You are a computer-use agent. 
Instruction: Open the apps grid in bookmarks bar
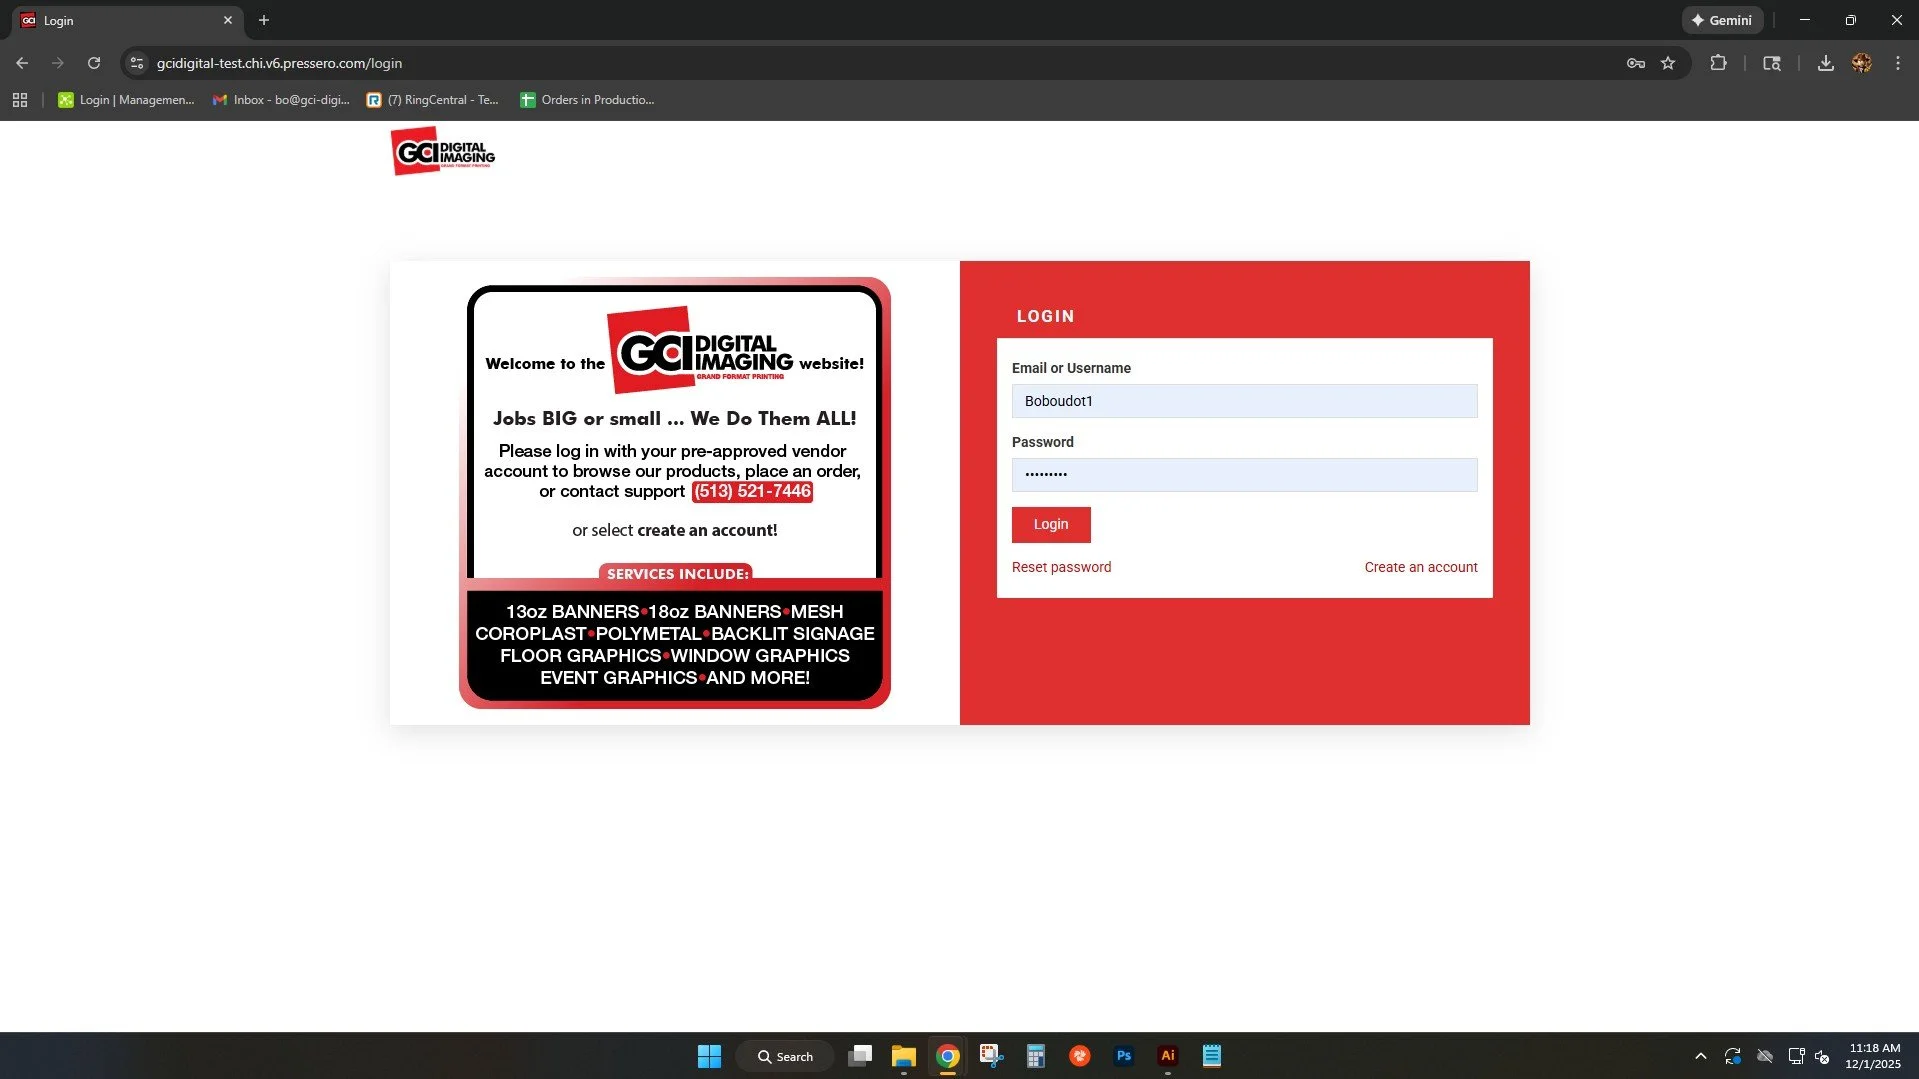click(x=20, y=100)
